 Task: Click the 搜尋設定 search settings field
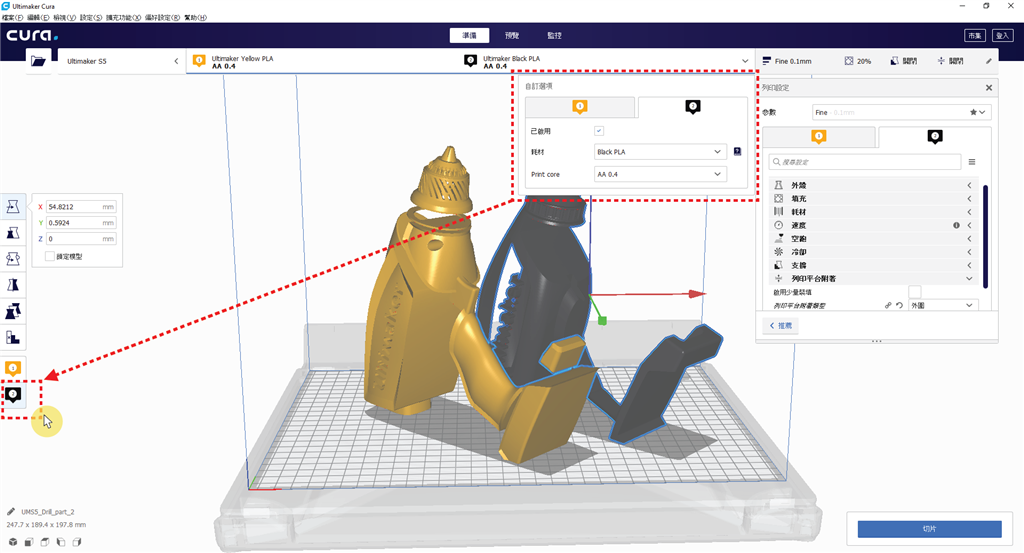click(x=865, y=161)
